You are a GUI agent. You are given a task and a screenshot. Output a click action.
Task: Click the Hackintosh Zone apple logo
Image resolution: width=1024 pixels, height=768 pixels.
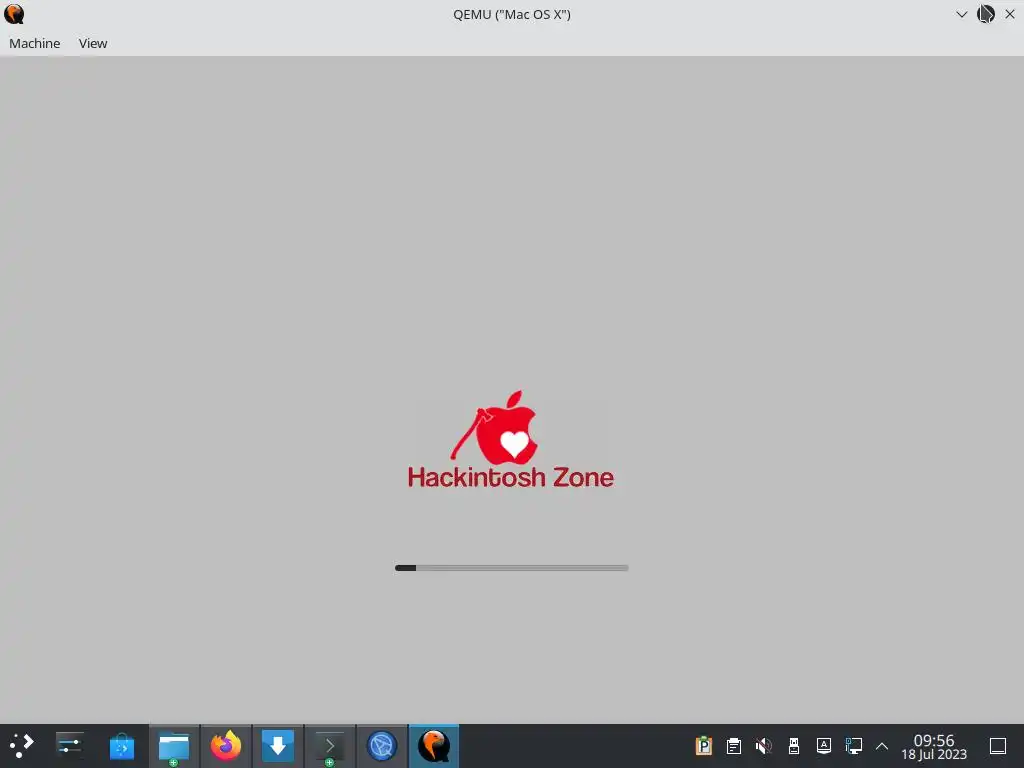(x=494, y=426)
